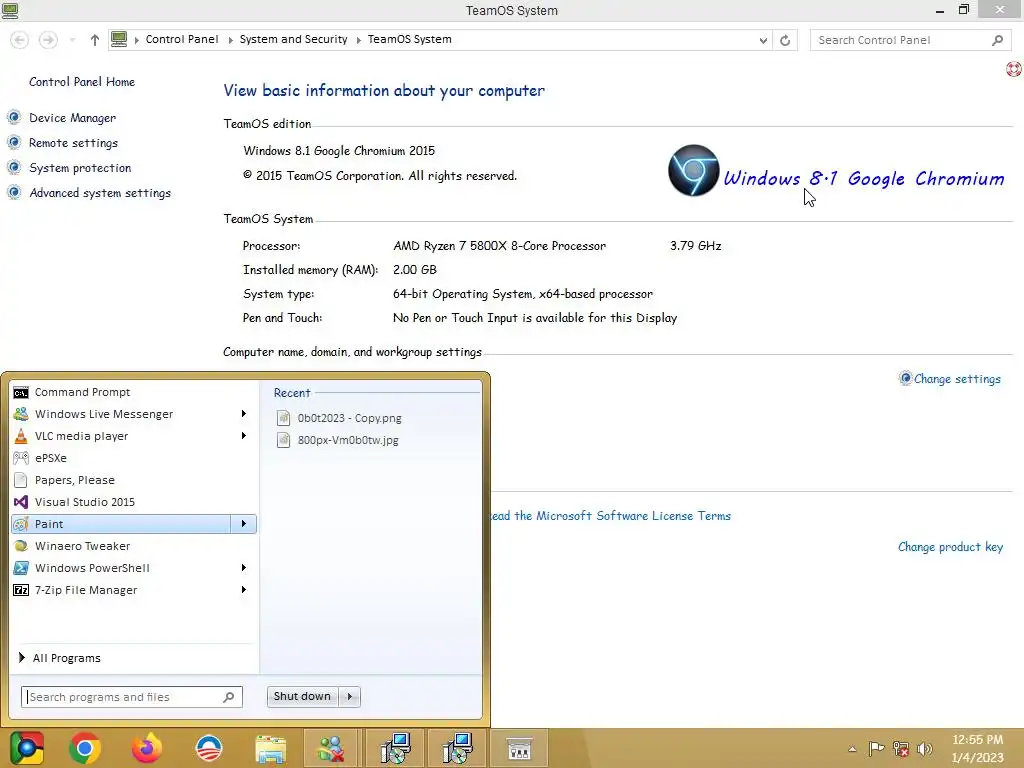Click System and Security breadcrumb
This screenshot has height=768, width=1024.
pos(293,39)
